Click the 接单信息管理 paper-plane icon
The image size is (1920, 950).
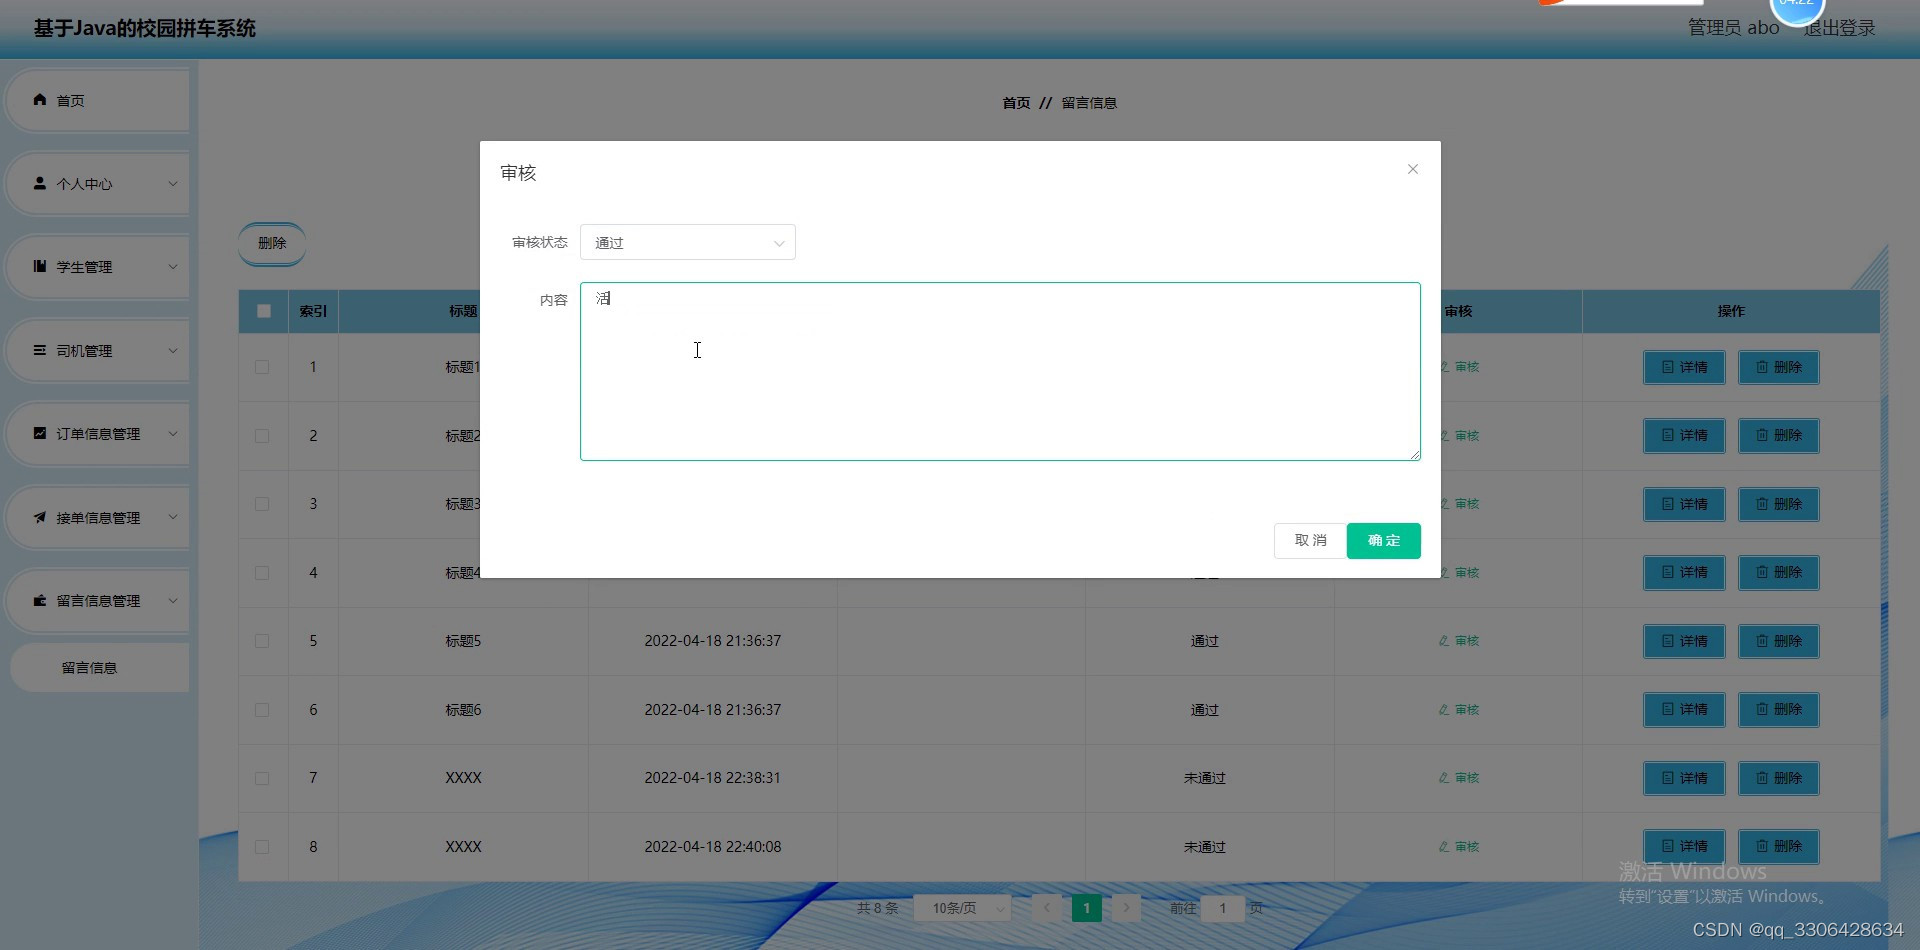coord(40,517)
